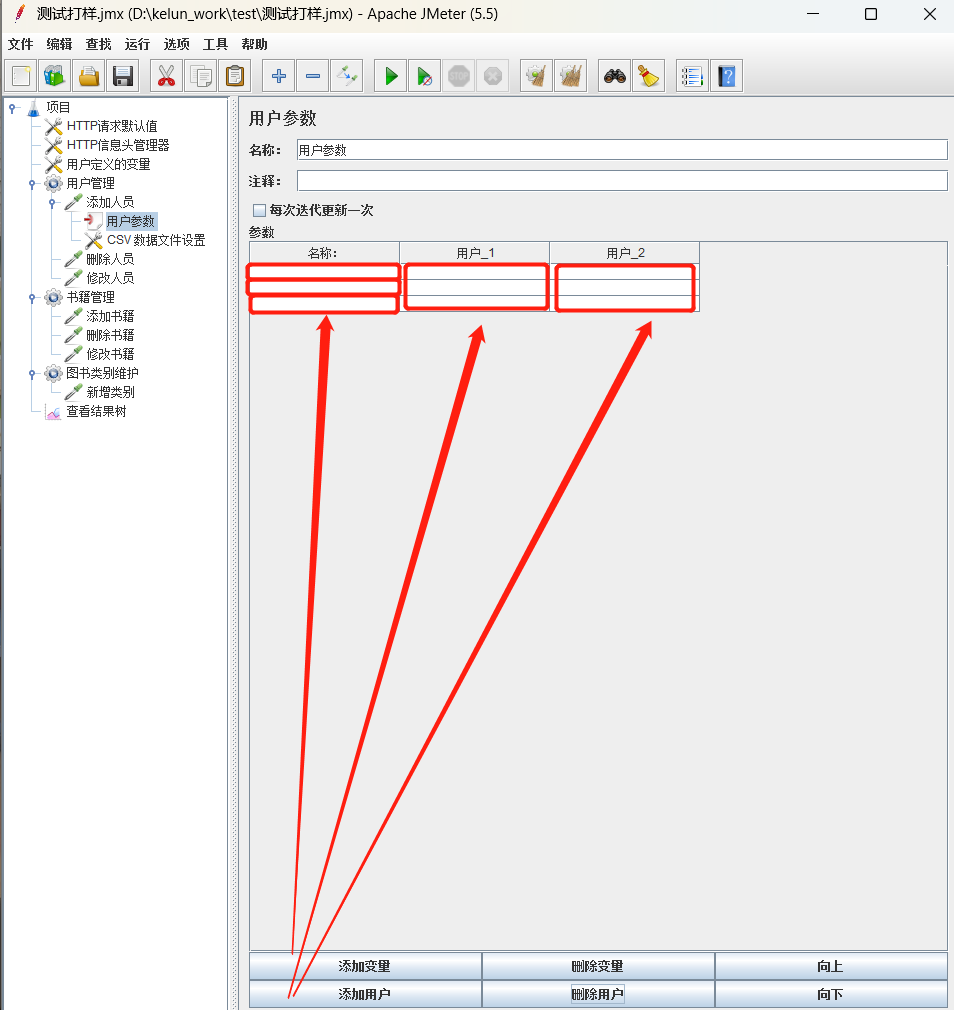Save the test plan with the floppy disk icon
Viewport: 954px width, 1010px height.
[x=123, y=77]
